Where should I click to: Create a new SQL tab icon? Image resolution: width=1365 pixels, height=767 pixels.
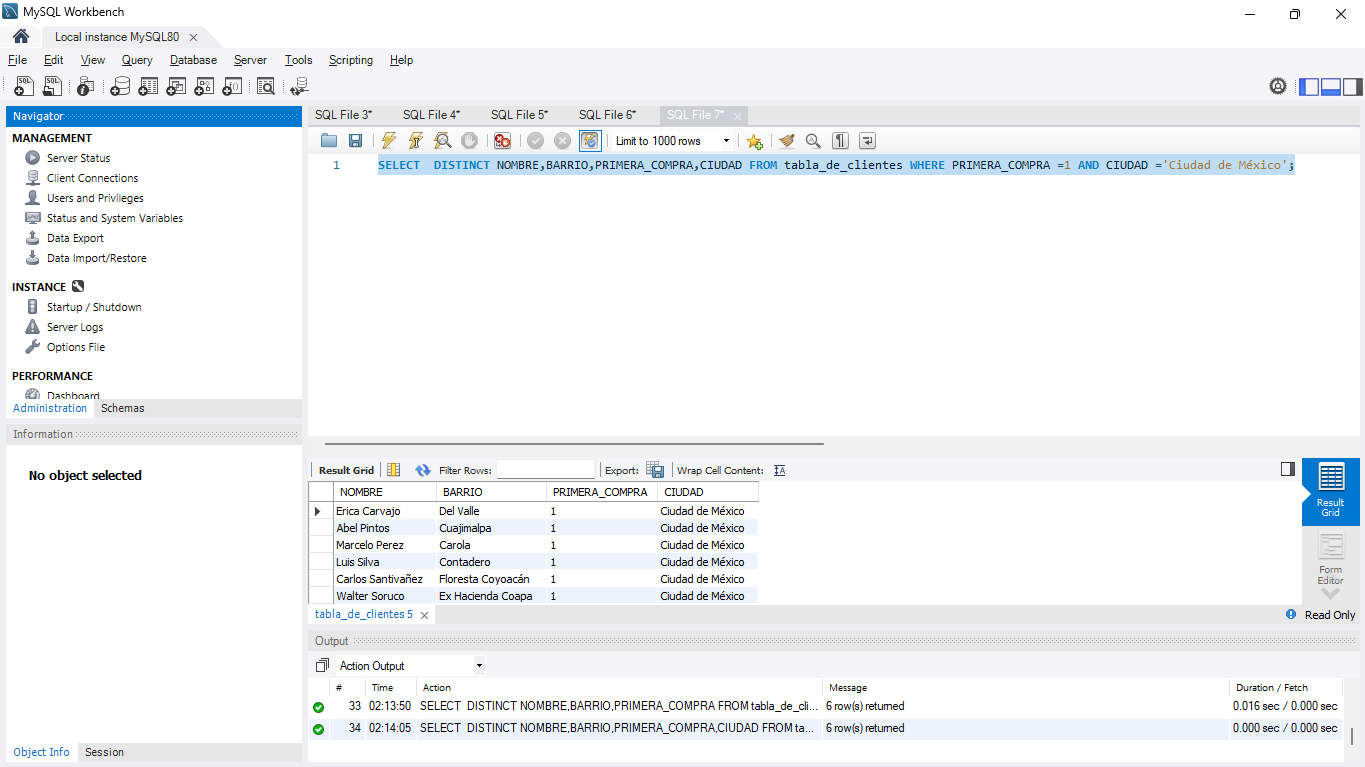click(x=24, y=87)
